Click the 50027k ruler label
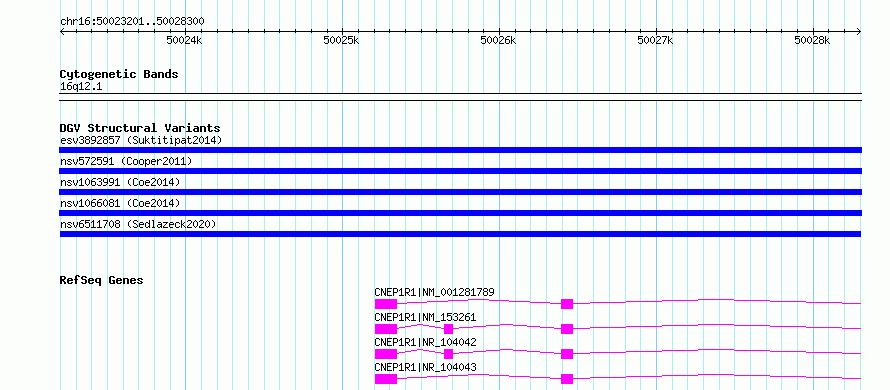The width and height of the screenshot is (890, 390). pyautogui.click(x=655, y=40)
